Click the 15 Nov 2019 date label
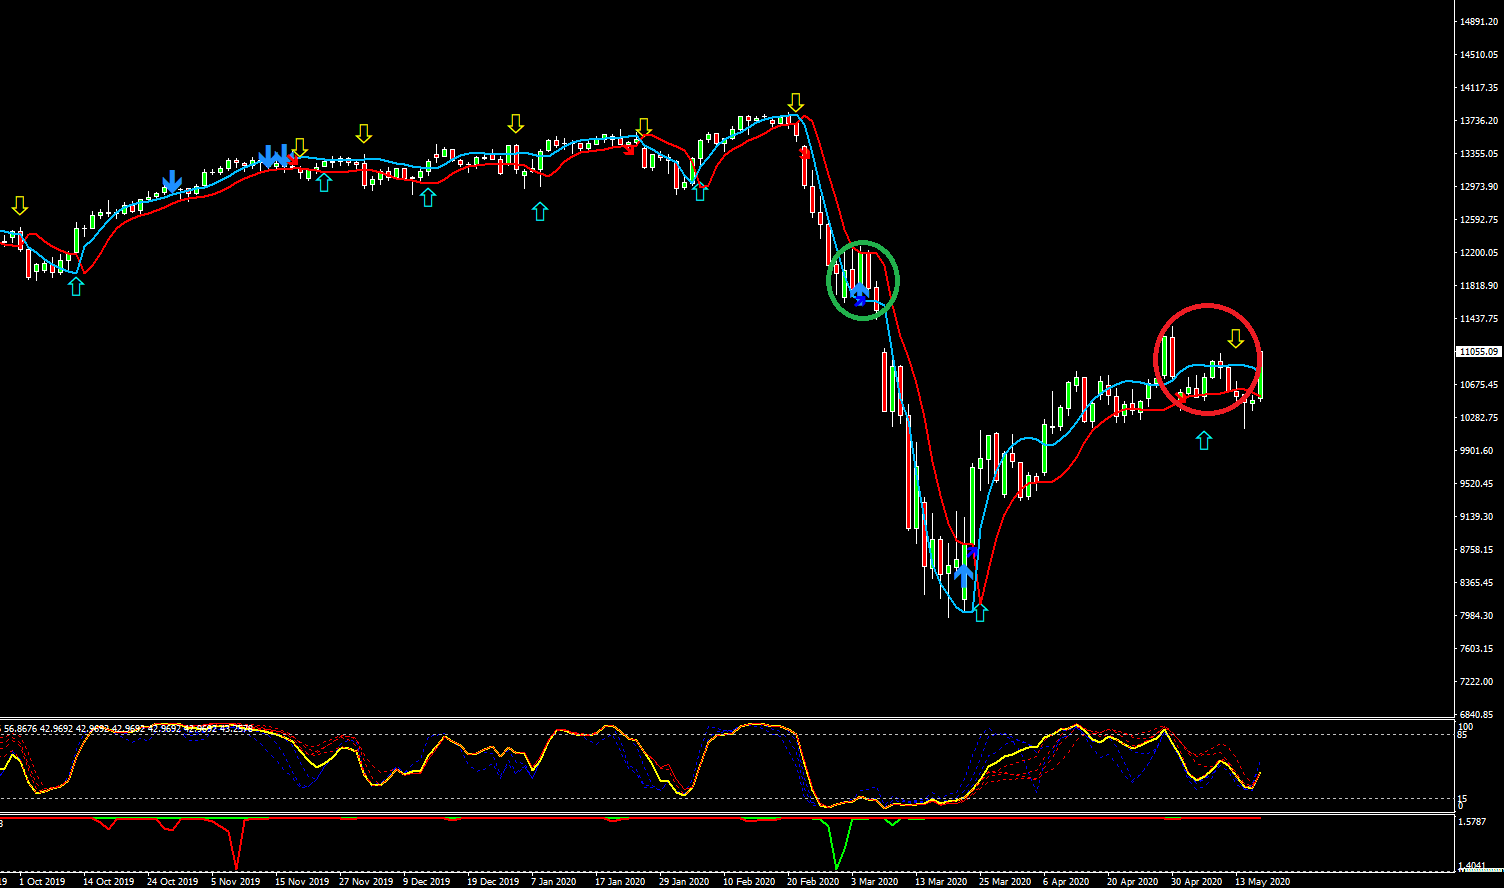Screen dimensions: 1504x888 301,882
